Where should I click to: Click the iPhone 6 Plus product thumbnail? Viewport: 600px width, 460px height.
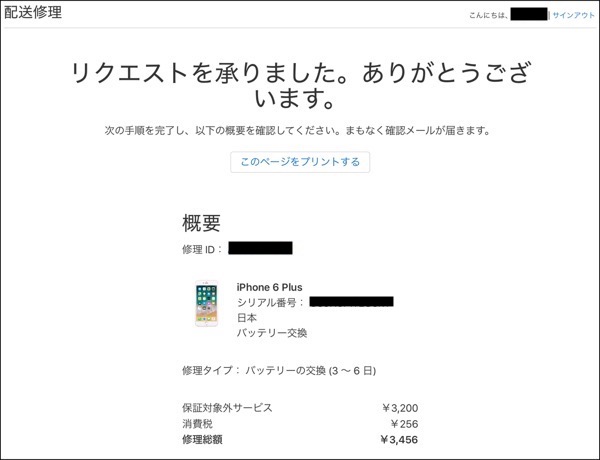click(x=207, y=305)
